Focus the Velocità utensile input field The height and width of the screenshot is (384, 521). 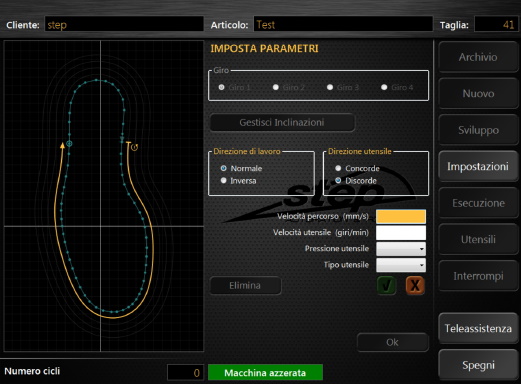tap(401, 233)
